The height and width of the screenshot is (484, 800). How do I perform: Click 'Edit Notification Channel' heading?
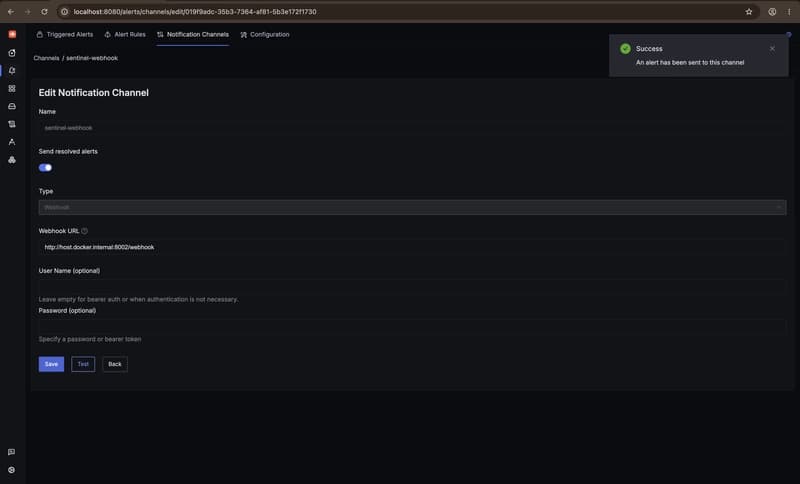(94, 93)
